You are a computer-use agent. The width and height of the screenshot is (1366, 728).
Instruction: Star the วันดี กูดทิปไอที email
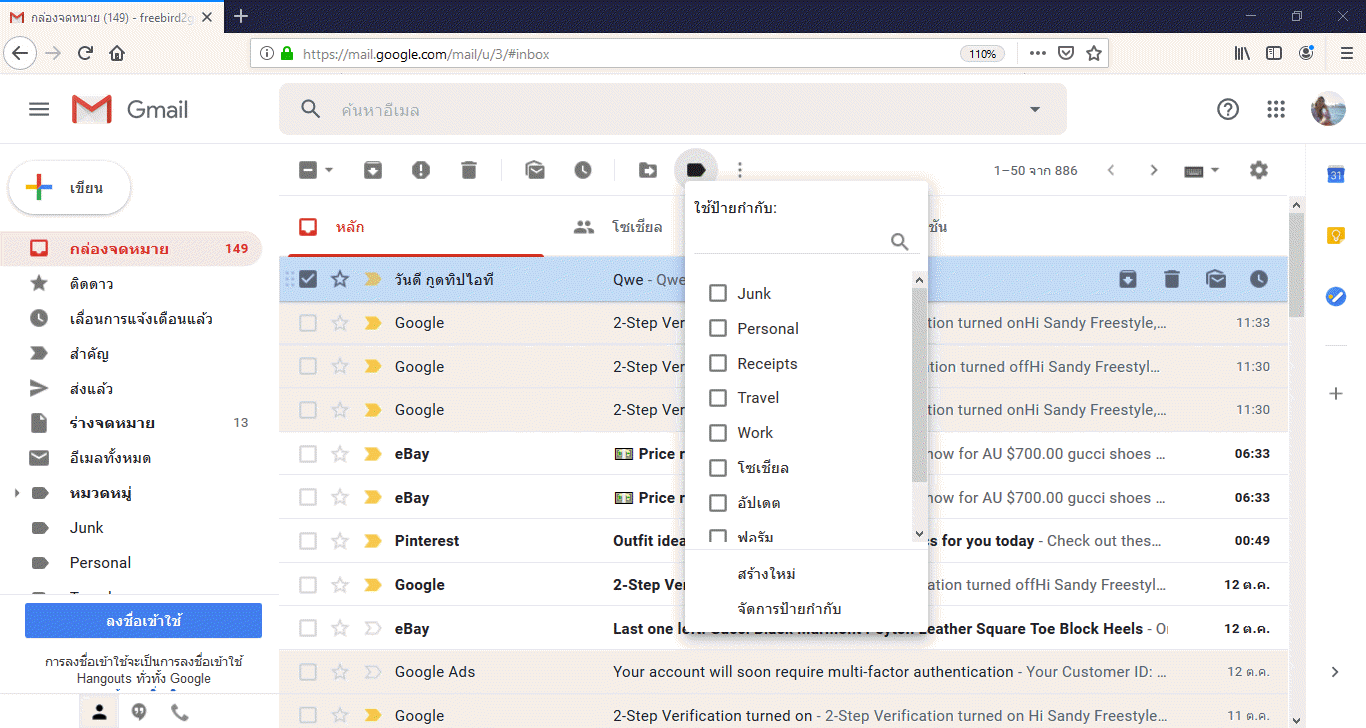(x=340, y=279)
